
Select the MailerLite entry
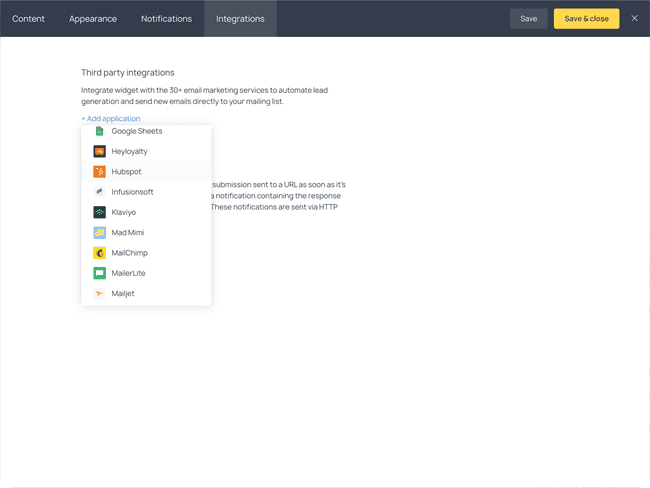point(146,273)
